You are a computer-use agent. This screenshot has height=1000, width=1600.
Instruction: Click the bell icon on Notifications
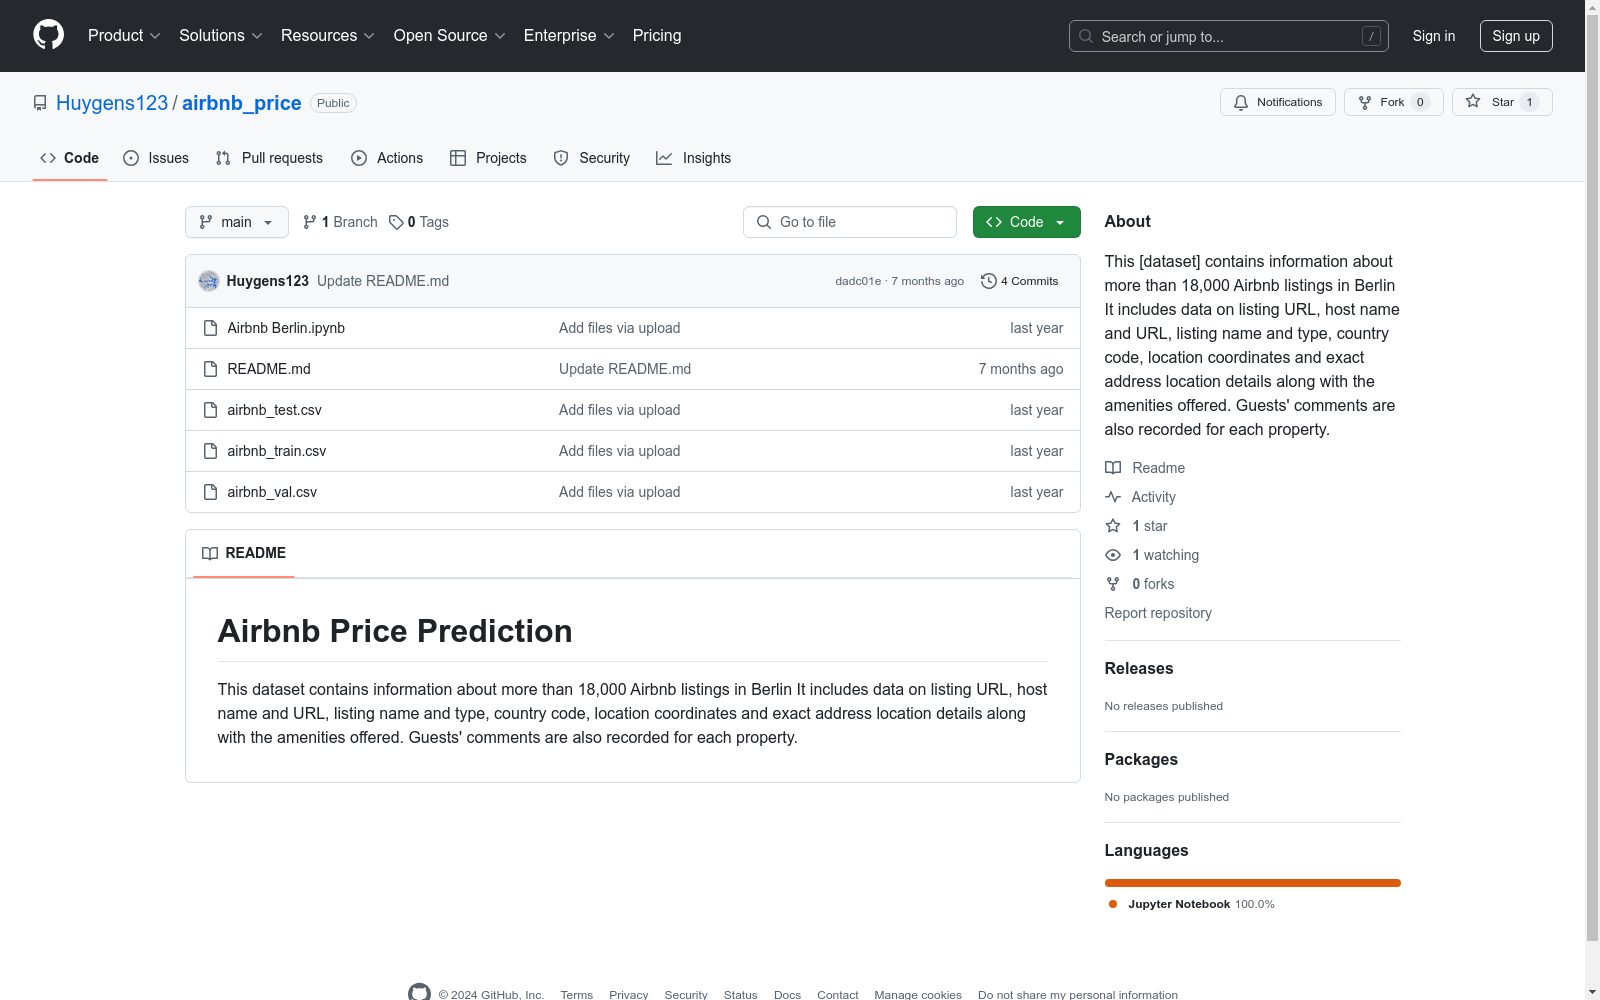1241,102
